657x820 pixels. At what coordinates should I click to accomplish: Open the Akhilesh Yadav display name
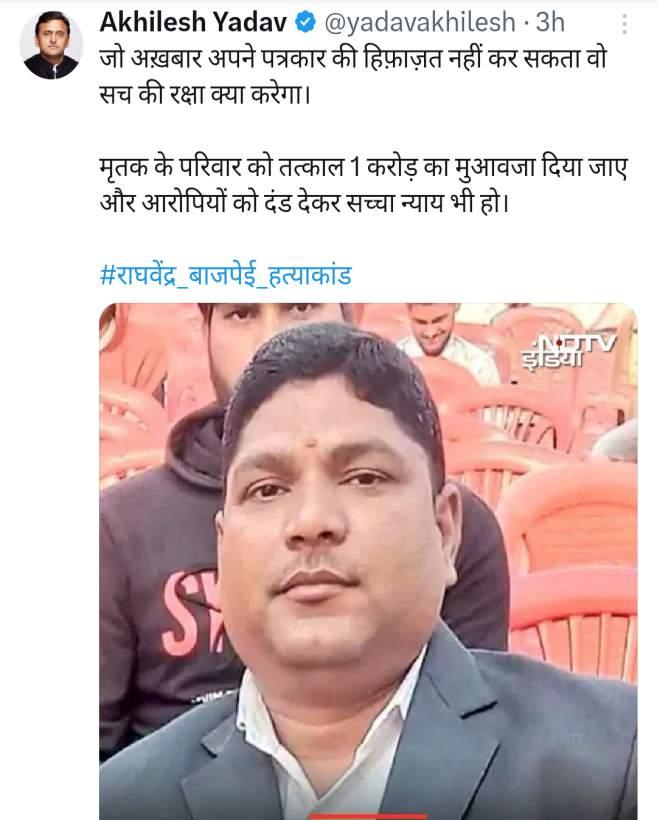(193, 22)
